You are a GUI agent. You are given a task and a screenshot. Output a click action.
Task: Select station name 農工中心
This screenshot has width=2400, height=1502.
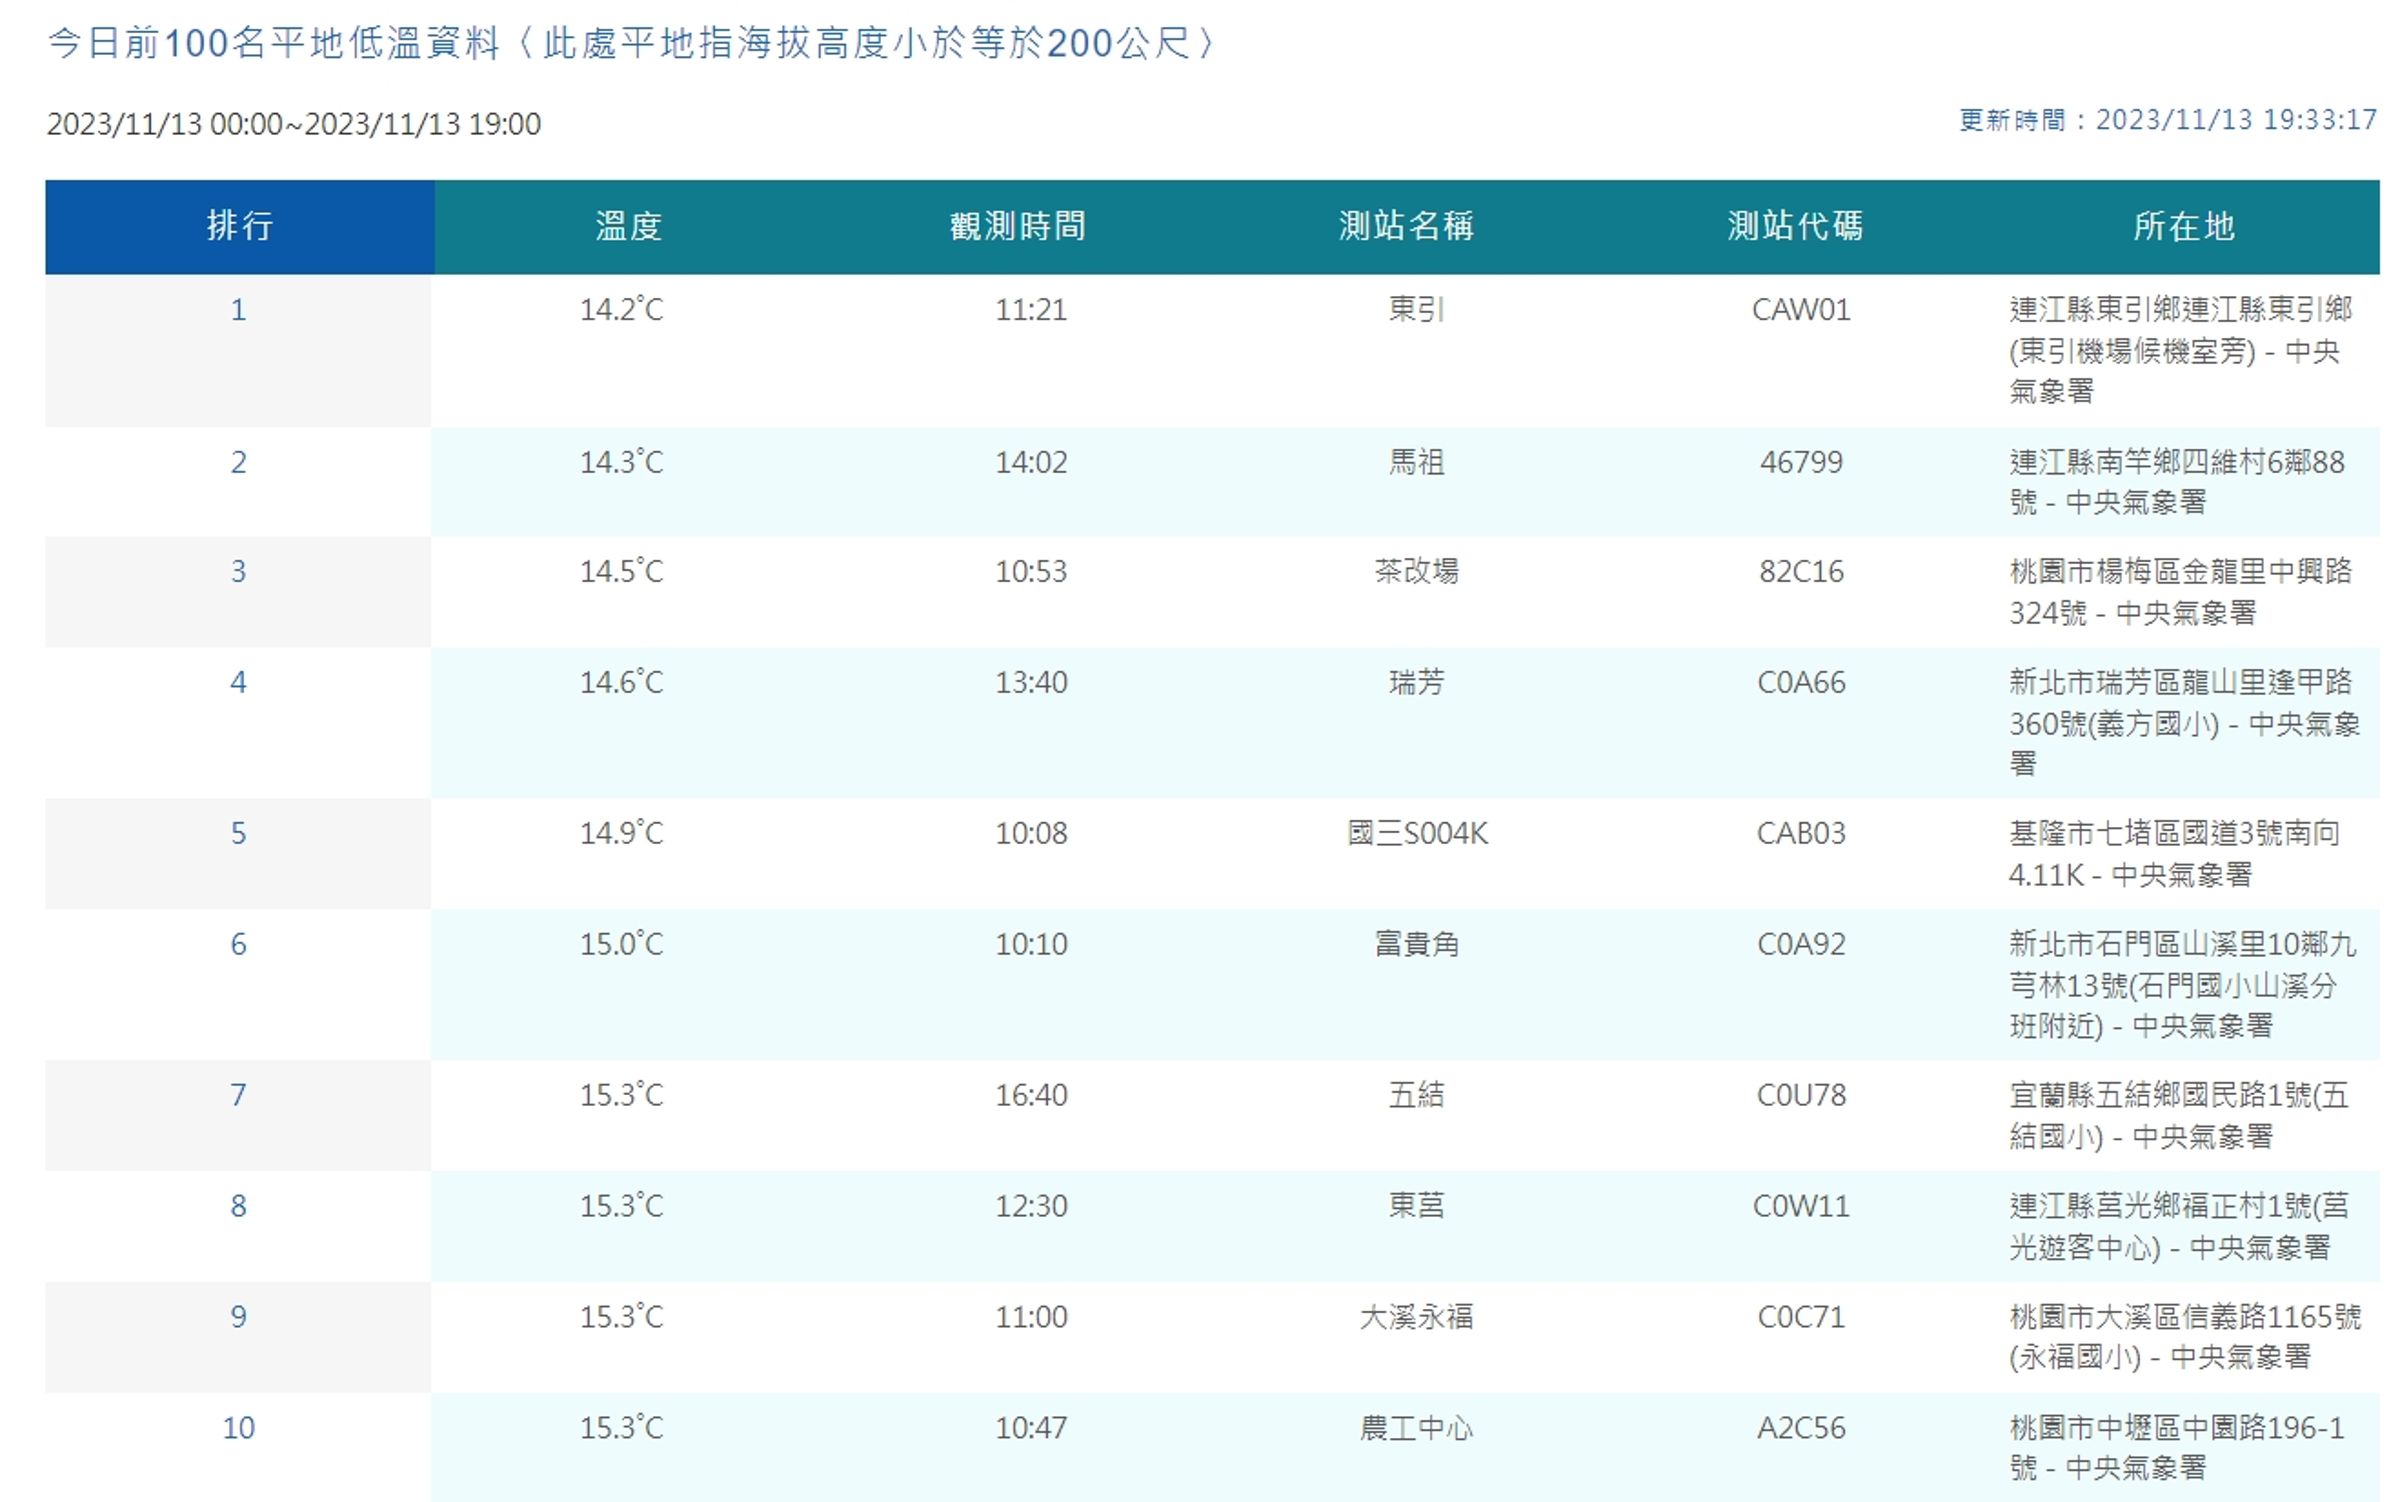[x=1417, y=1428]
